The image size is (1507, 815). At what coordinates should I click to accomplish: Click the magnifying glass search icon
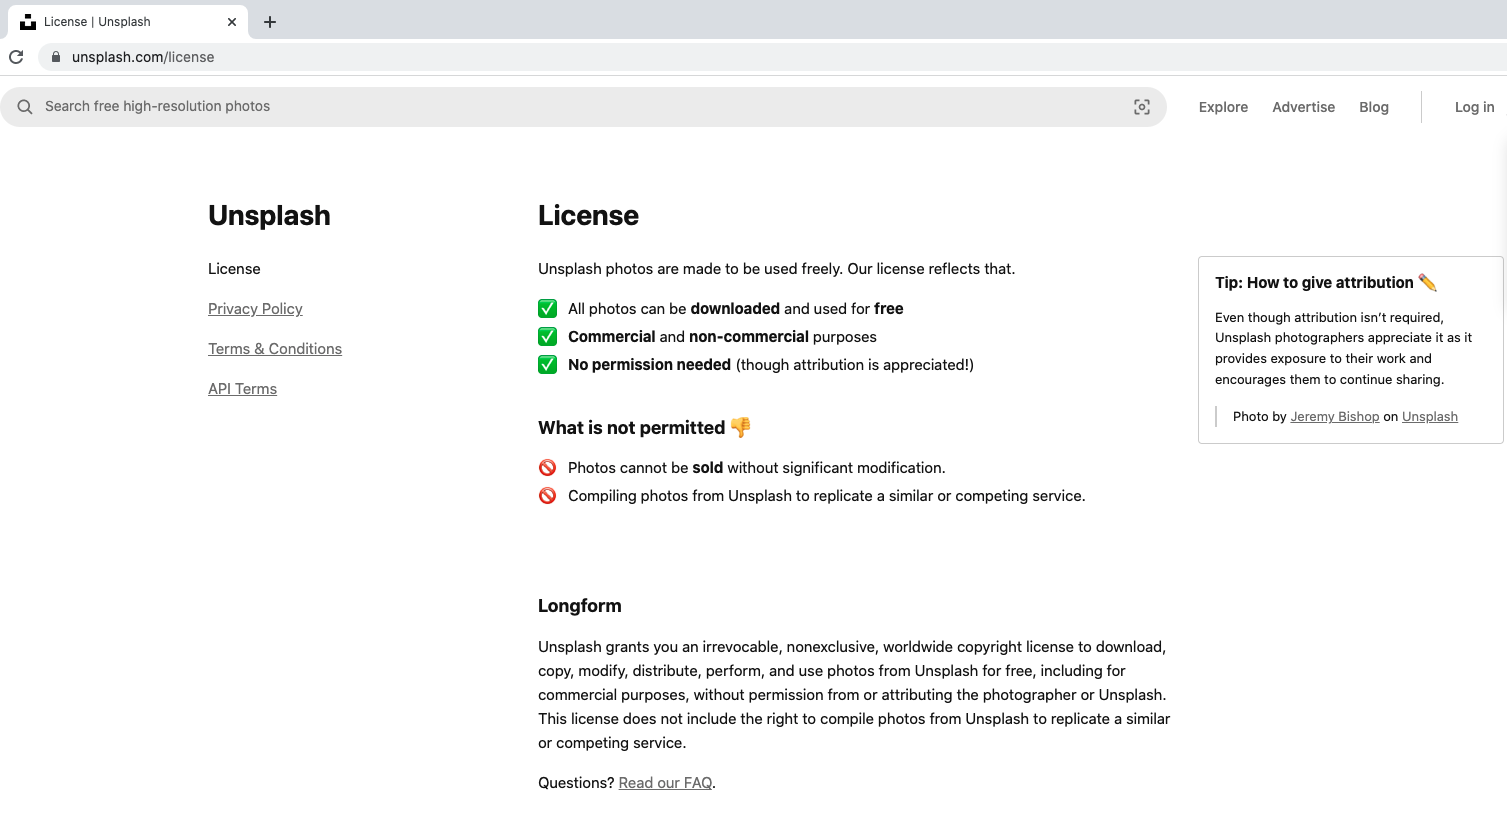click(x=25, y=106)
